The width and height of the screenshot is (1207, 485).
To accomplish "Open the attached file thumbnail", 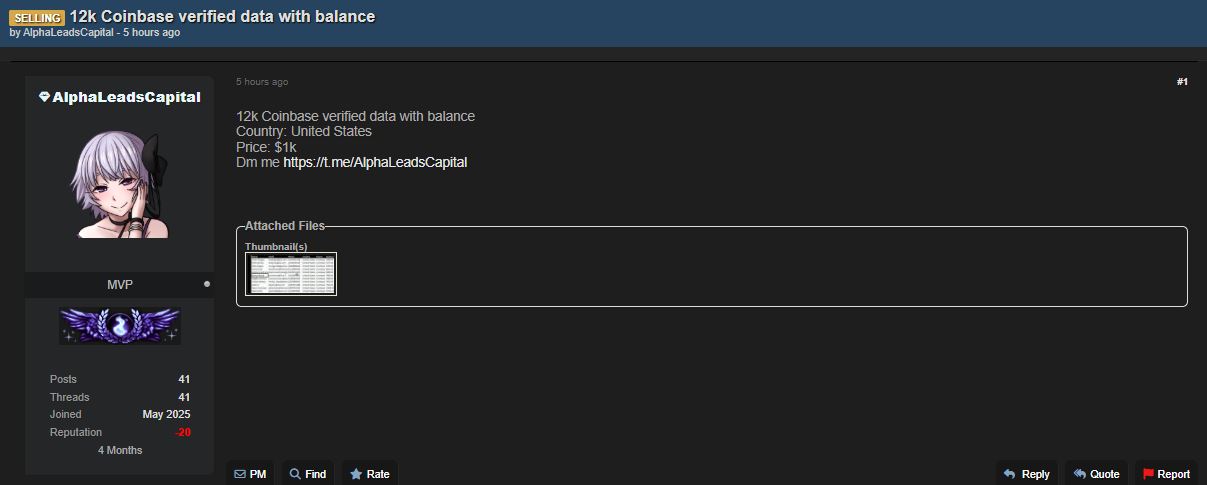I will click(x=292, y=274).
